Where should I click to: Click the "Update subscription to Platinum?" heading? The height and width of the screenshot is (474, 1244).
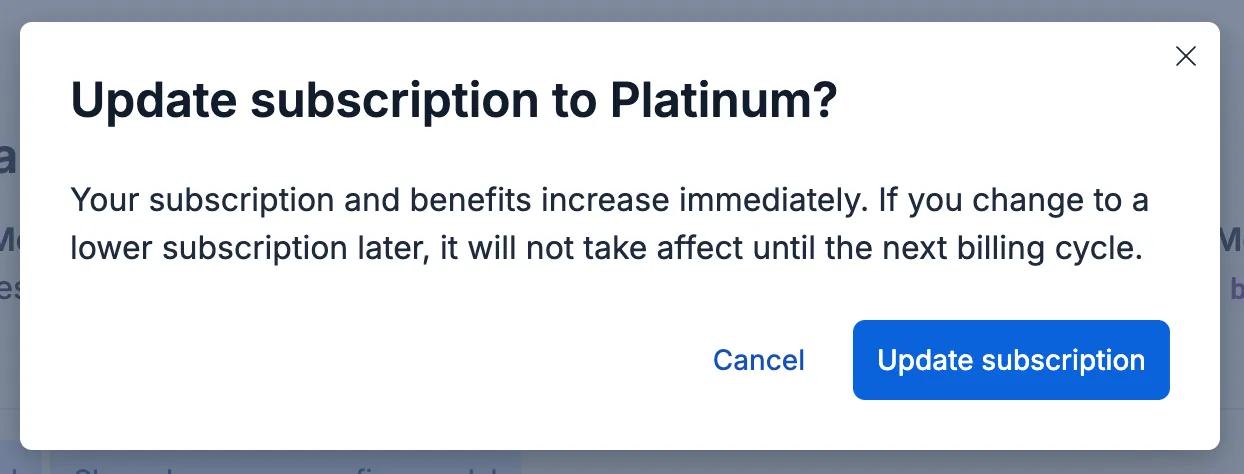coord(453,103)
